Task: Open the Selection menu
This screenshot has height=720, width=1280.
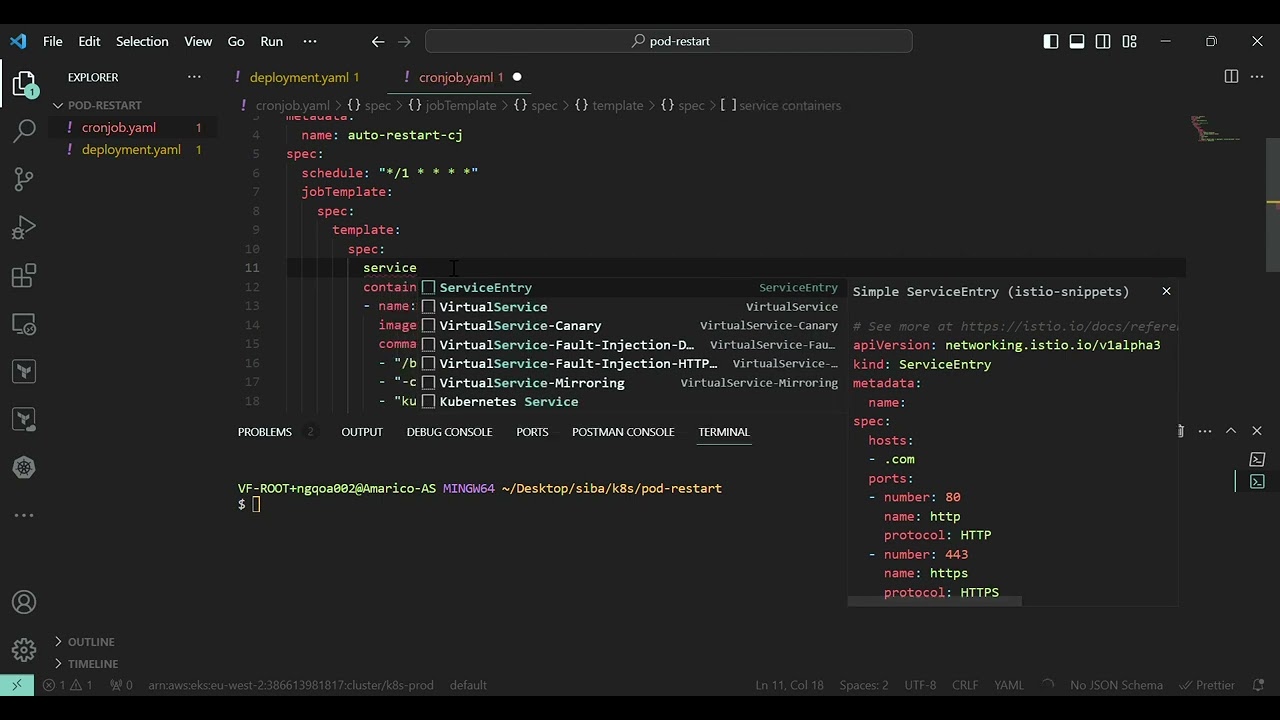Action: point(142,41)
